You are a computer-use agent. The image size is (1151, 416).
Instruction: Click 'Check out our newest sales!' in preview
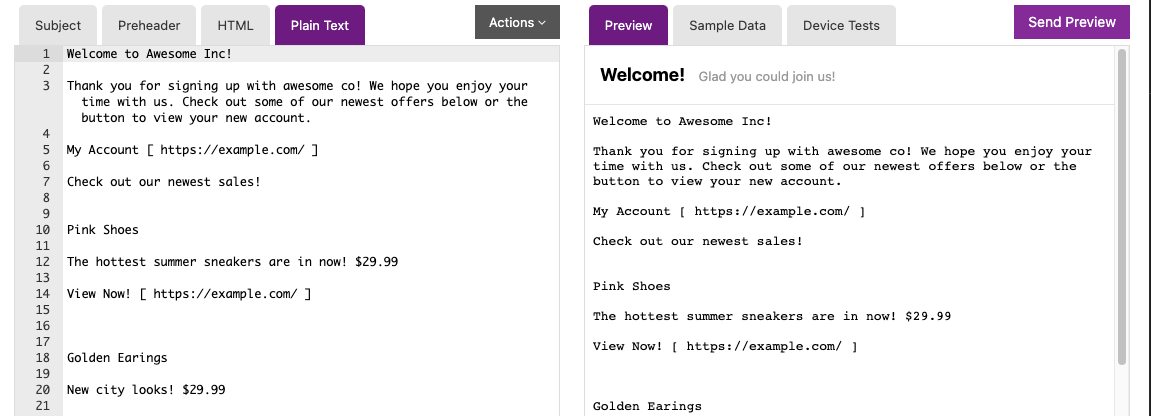pyautogui.click(x=697, y=241)
